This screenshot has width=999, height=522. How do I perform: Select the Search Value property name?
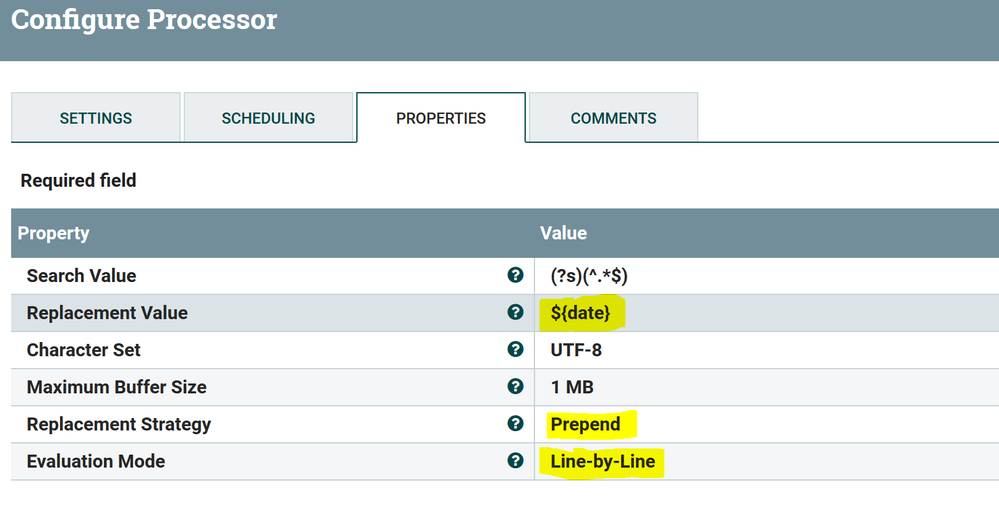(x=81, y=276)
